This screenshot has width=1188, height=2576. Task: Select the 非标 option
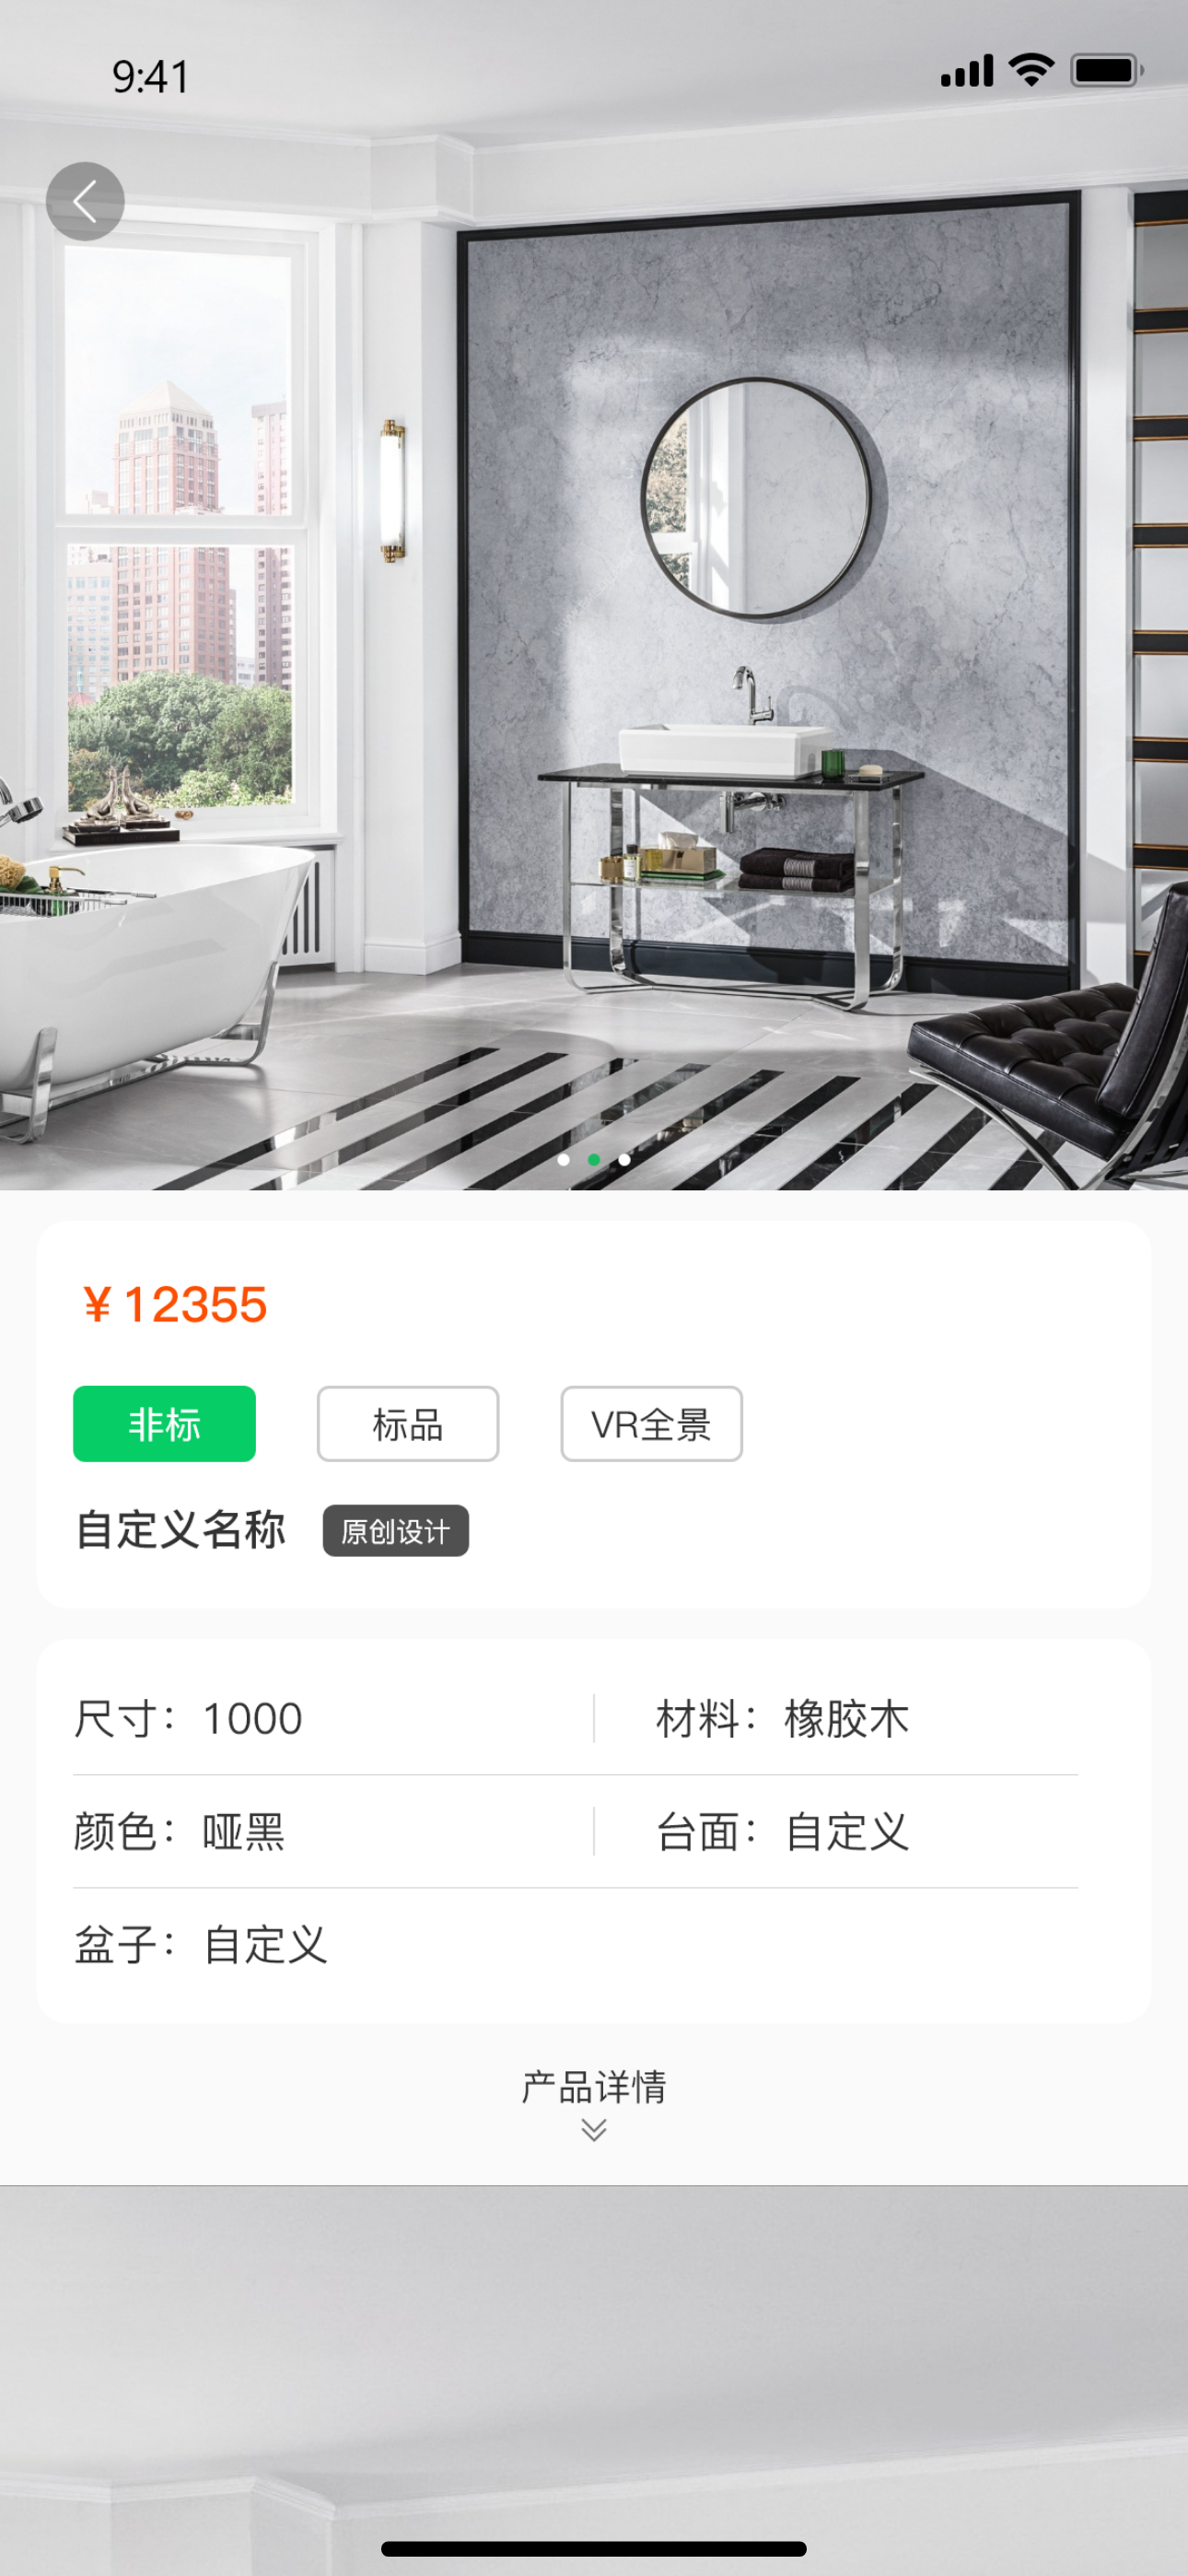tap(164, 1424)
